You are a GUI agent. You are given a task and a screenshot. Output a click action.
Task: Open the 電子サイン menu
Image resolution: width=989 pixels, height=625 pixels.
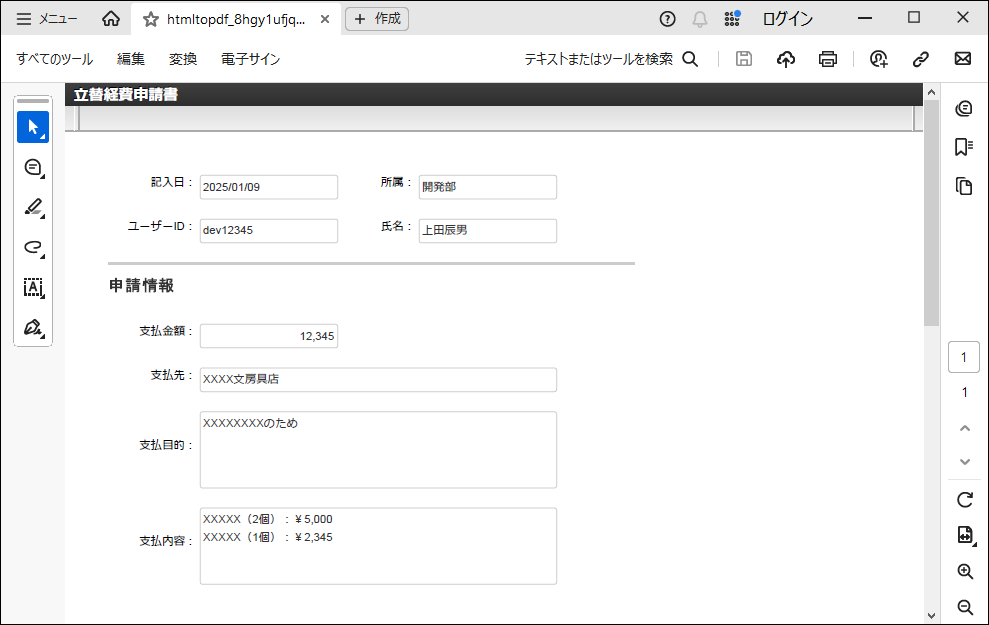pyautogui.click(x=250, y=59)
